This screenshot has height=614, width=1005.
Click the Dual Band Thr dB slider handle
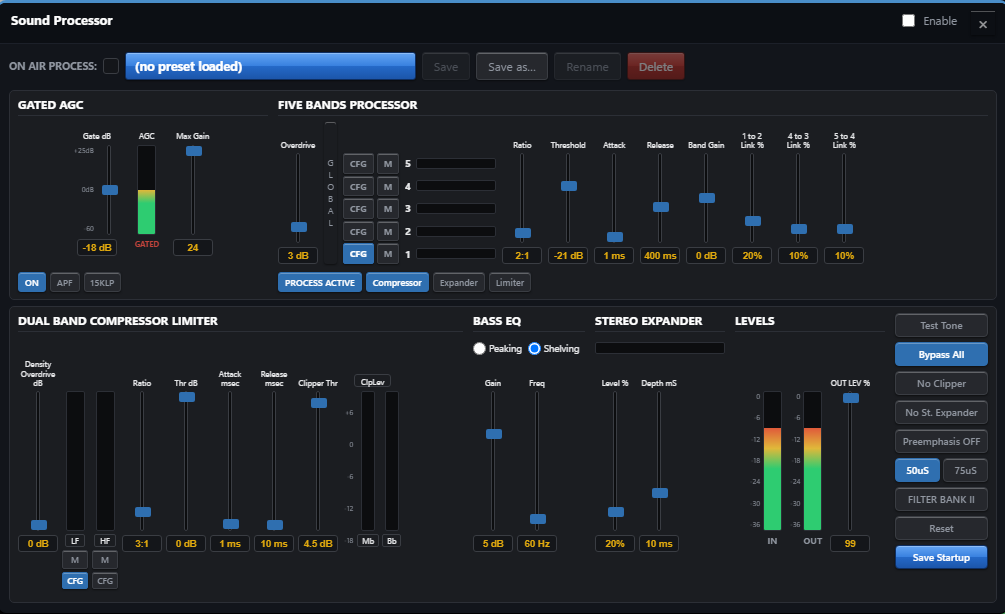(x=187, y=397)
